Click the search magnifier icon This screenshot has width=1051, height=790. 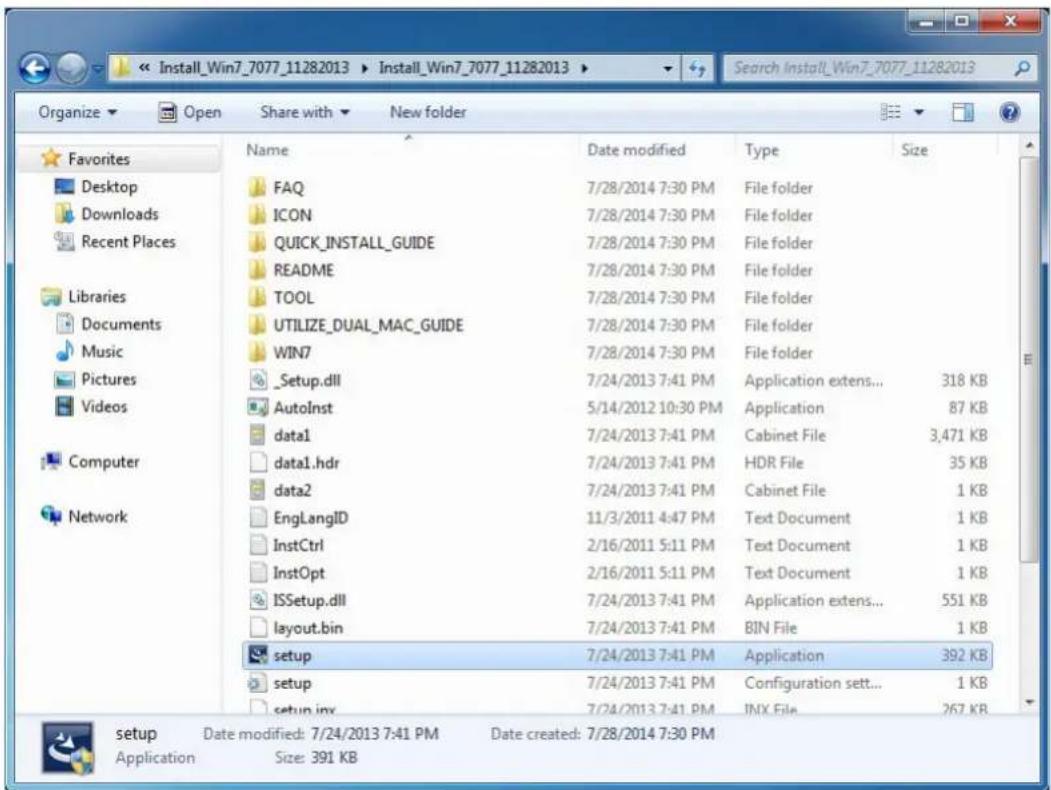click(1022, 68)
